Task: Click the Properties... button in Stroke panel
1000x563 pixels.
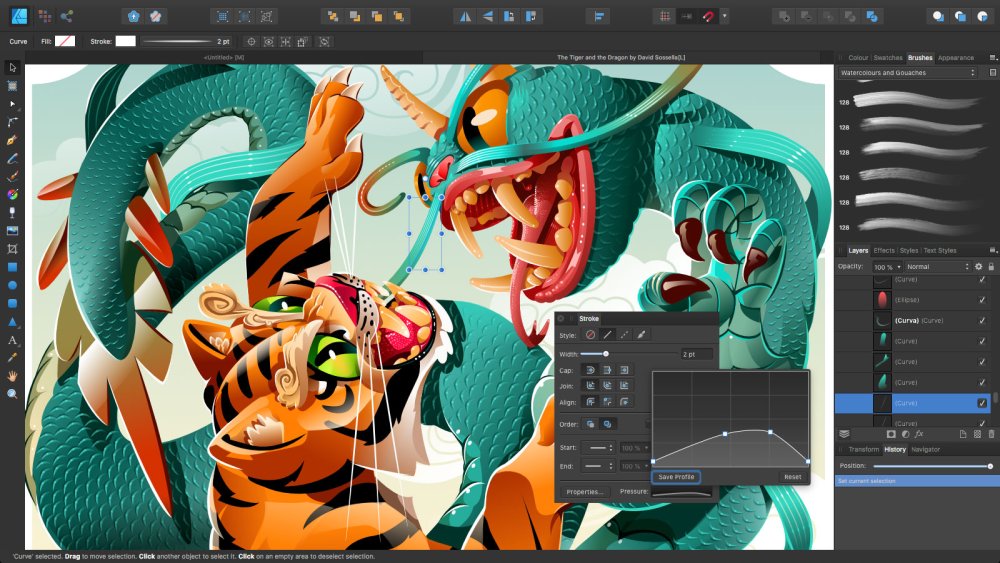Action: (x=584, y=492)
